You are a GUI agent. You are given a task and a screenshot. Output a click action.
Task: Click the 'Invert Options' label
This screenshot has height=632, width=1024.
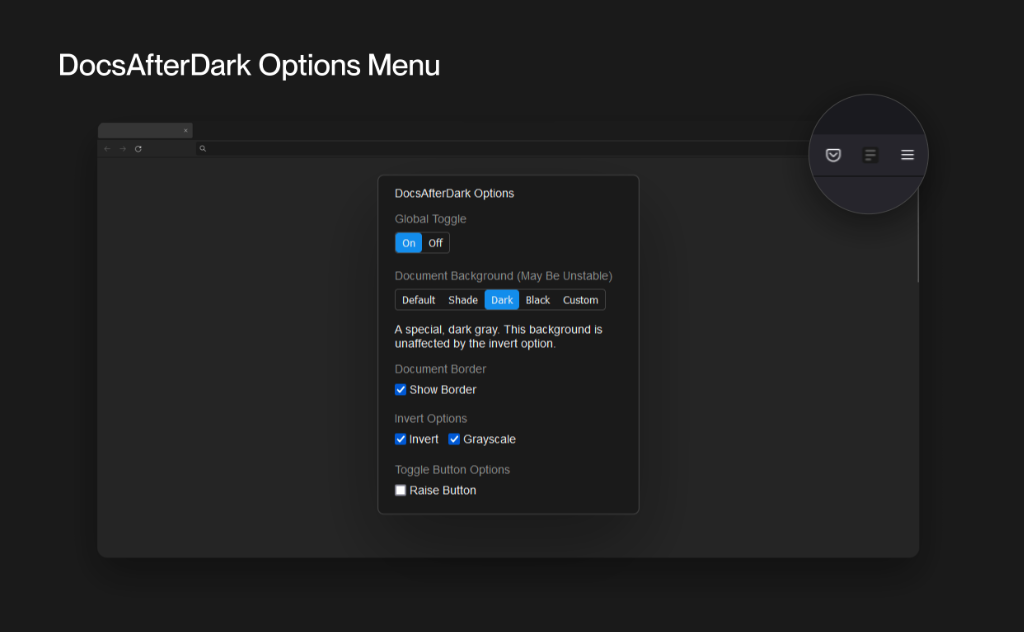pos(430,419)
